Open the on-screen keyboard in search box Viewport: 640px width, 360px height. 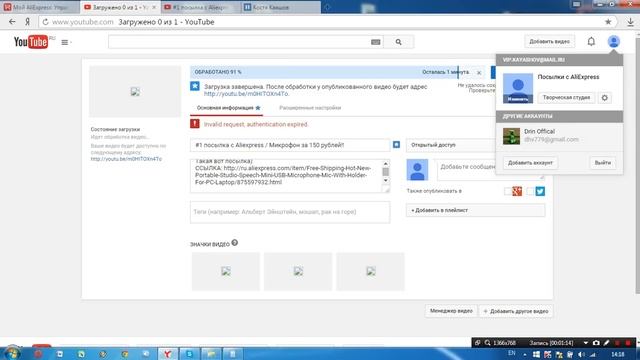[376, 42]
